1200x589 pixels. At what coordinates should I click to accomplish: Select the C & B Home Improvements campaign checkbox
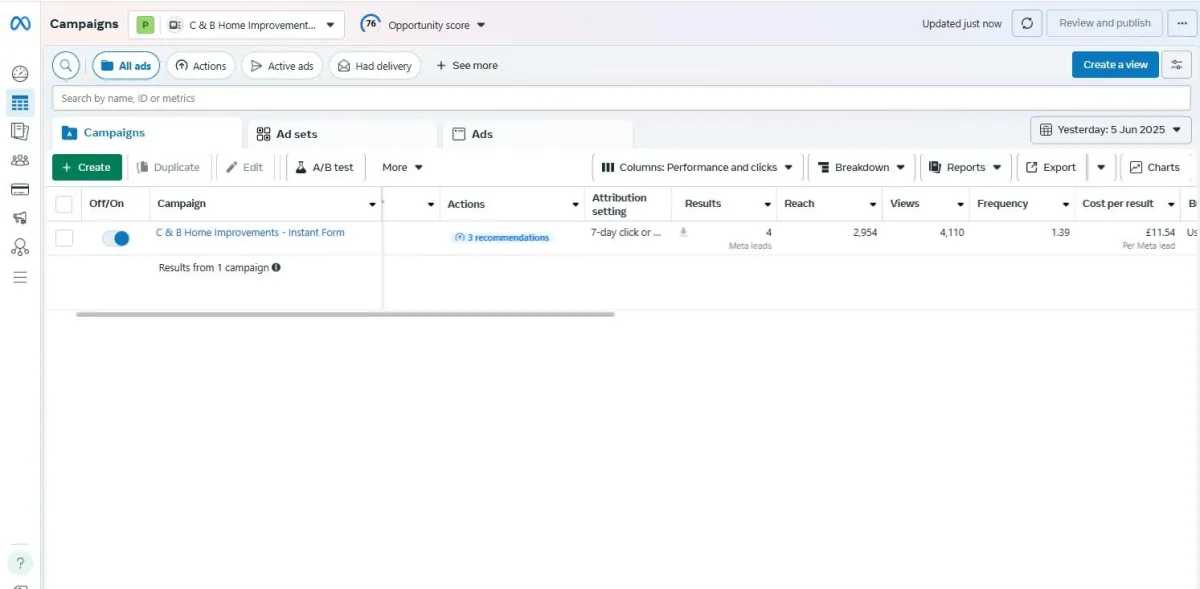64,238
